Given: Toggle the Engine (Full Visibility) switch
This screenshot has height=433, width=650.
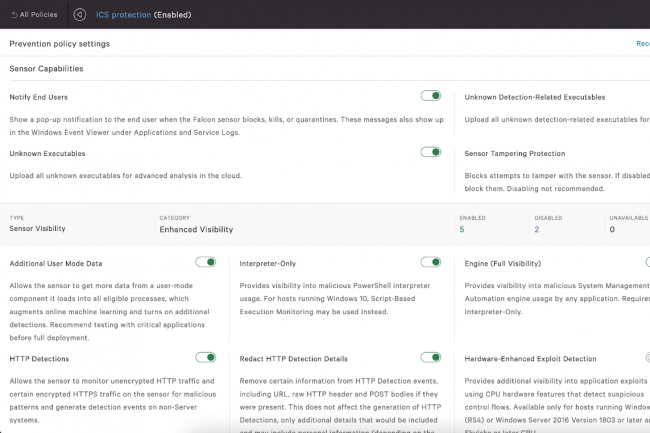Looking at the screenshot, I should point(646,262).
